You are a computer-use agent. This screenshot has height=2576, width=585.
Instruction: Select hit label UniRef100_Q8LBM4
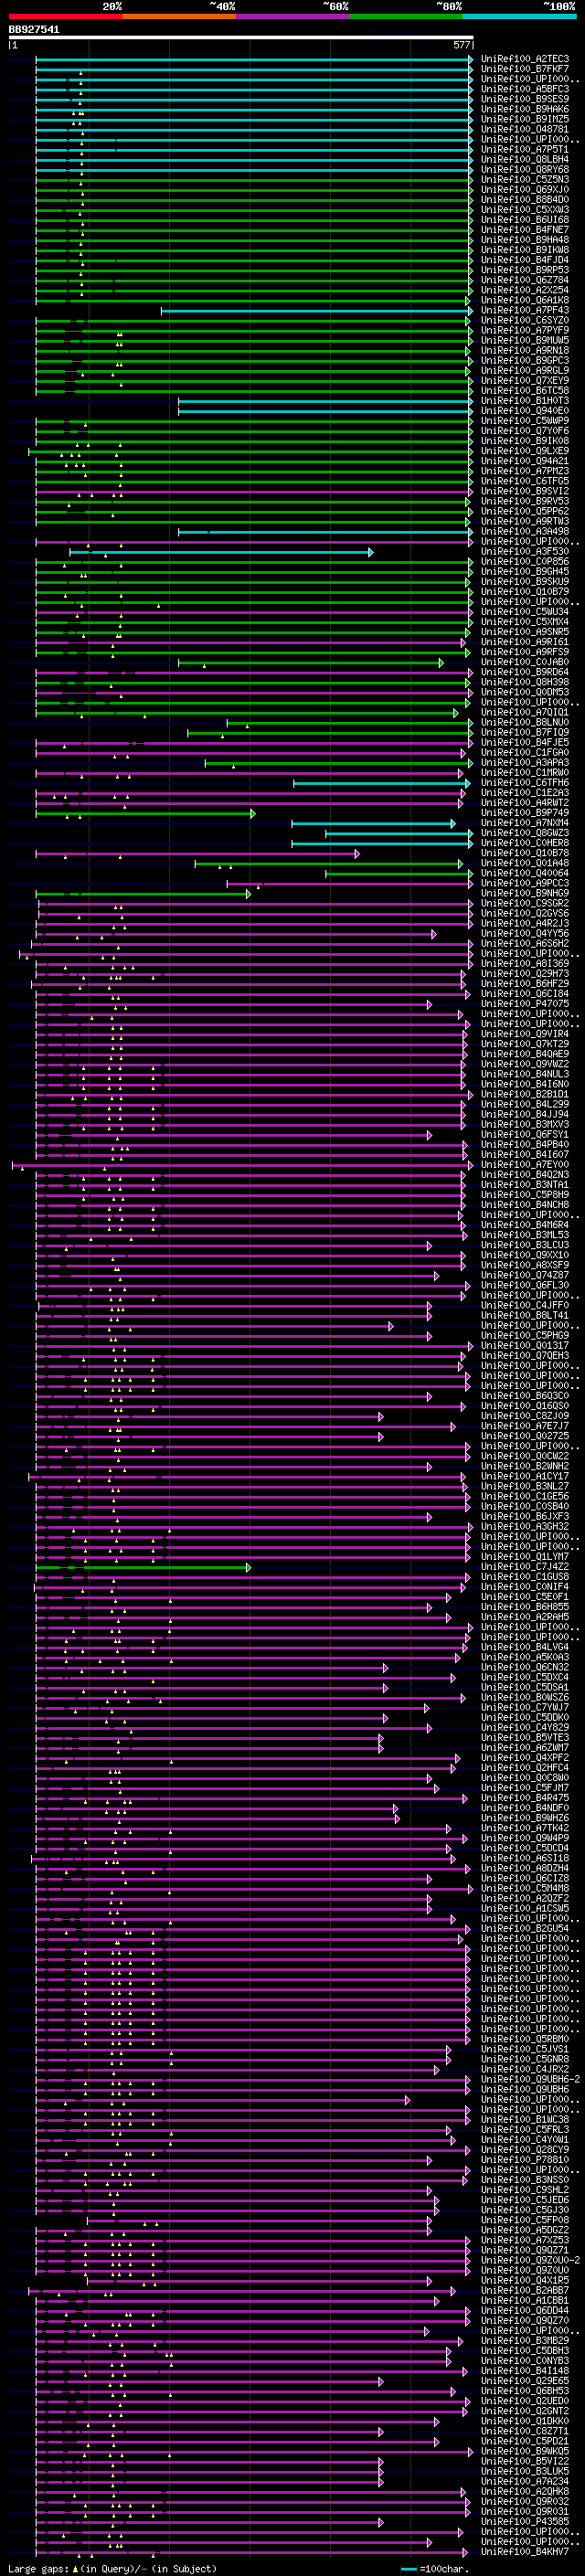point(525,160)
